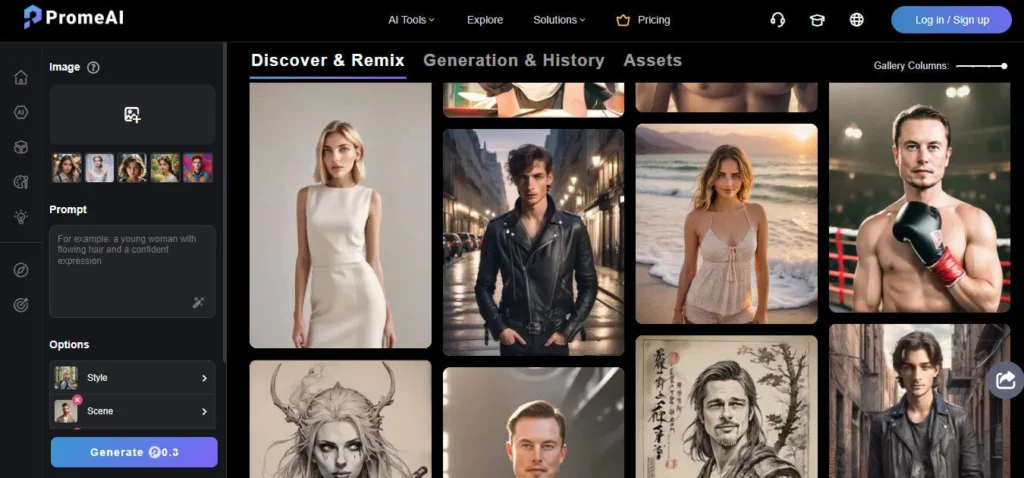Open the headset support icon
The image size is (1024, 478).
coord(777,20)
